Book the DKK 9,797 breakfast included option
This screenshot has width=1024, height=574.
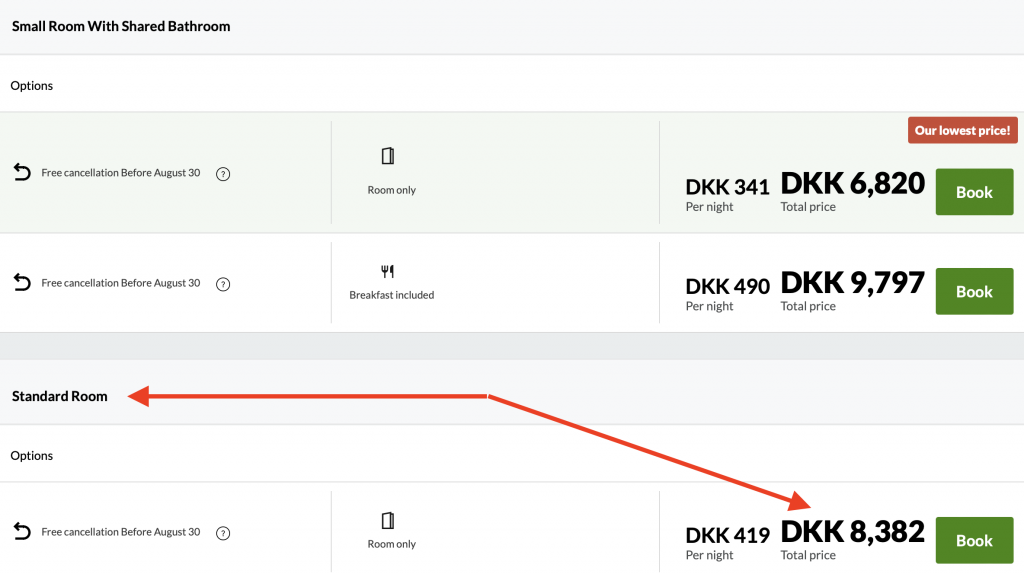974,291
